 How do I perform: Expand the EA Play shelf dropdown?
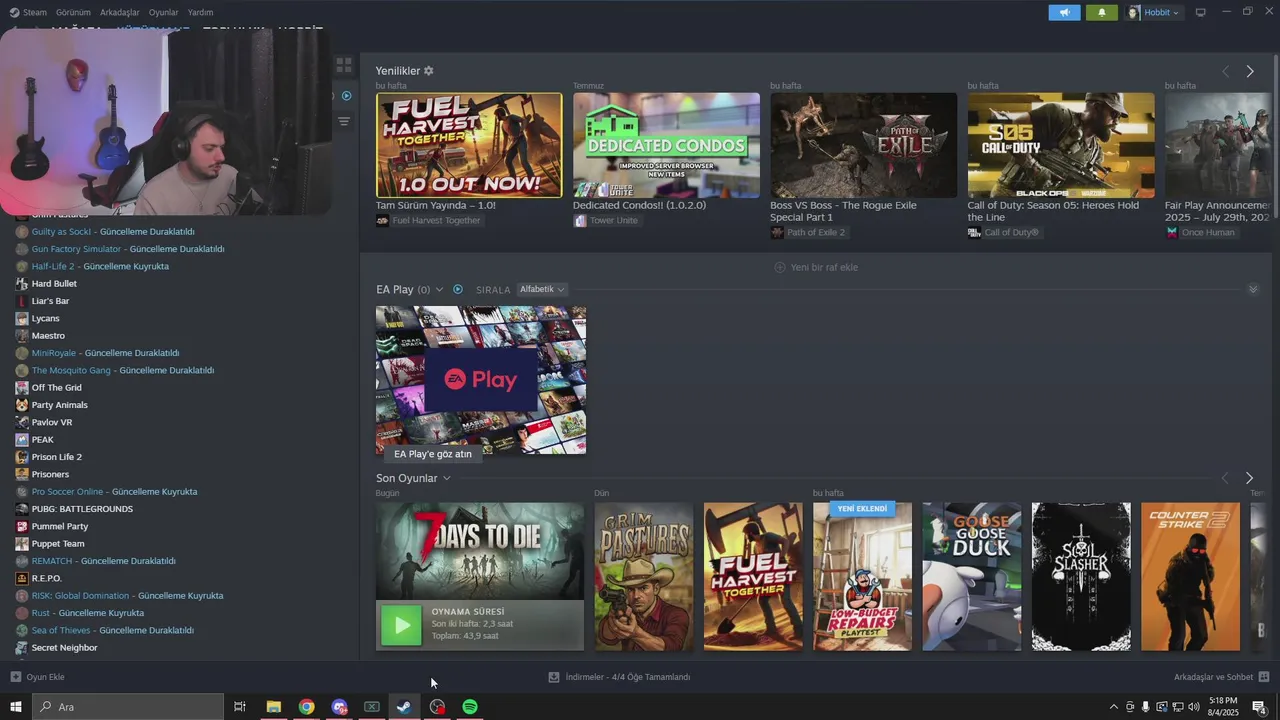coord(439,290)
